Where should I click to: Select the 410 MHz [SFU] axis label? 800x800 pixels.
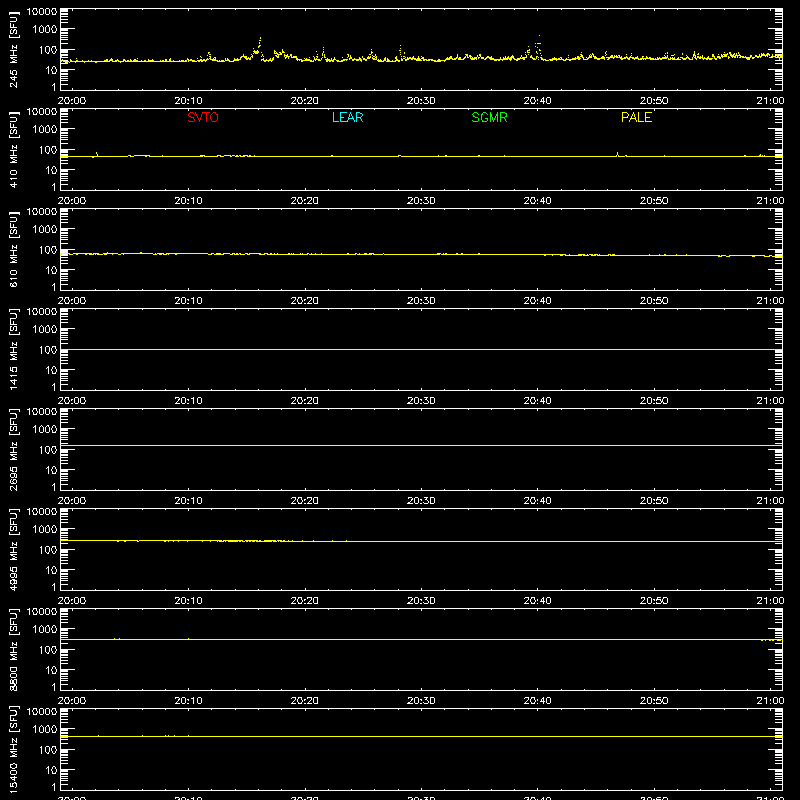[14, 149]
